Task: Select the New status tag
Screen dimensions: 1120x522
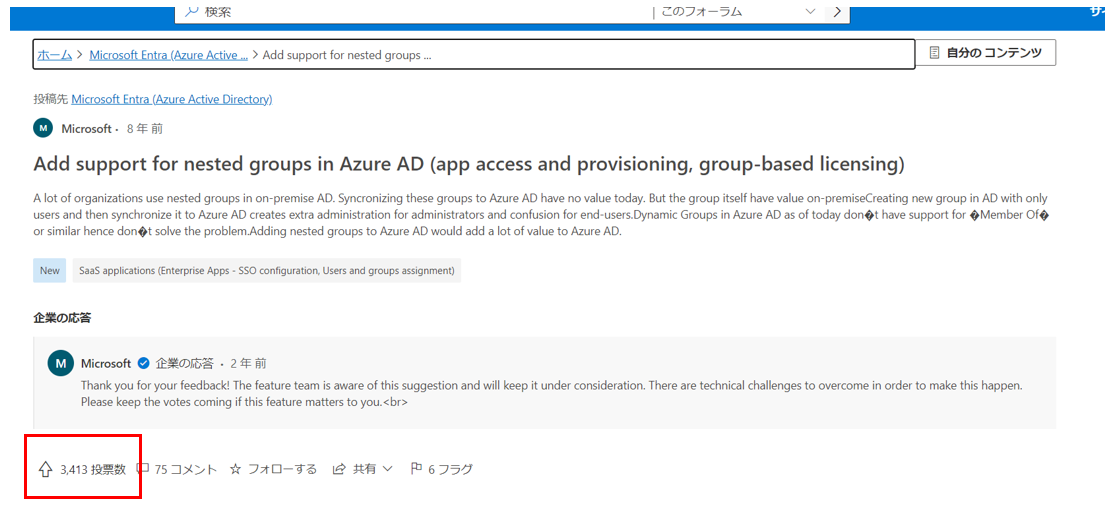Action: pos(50,270)
